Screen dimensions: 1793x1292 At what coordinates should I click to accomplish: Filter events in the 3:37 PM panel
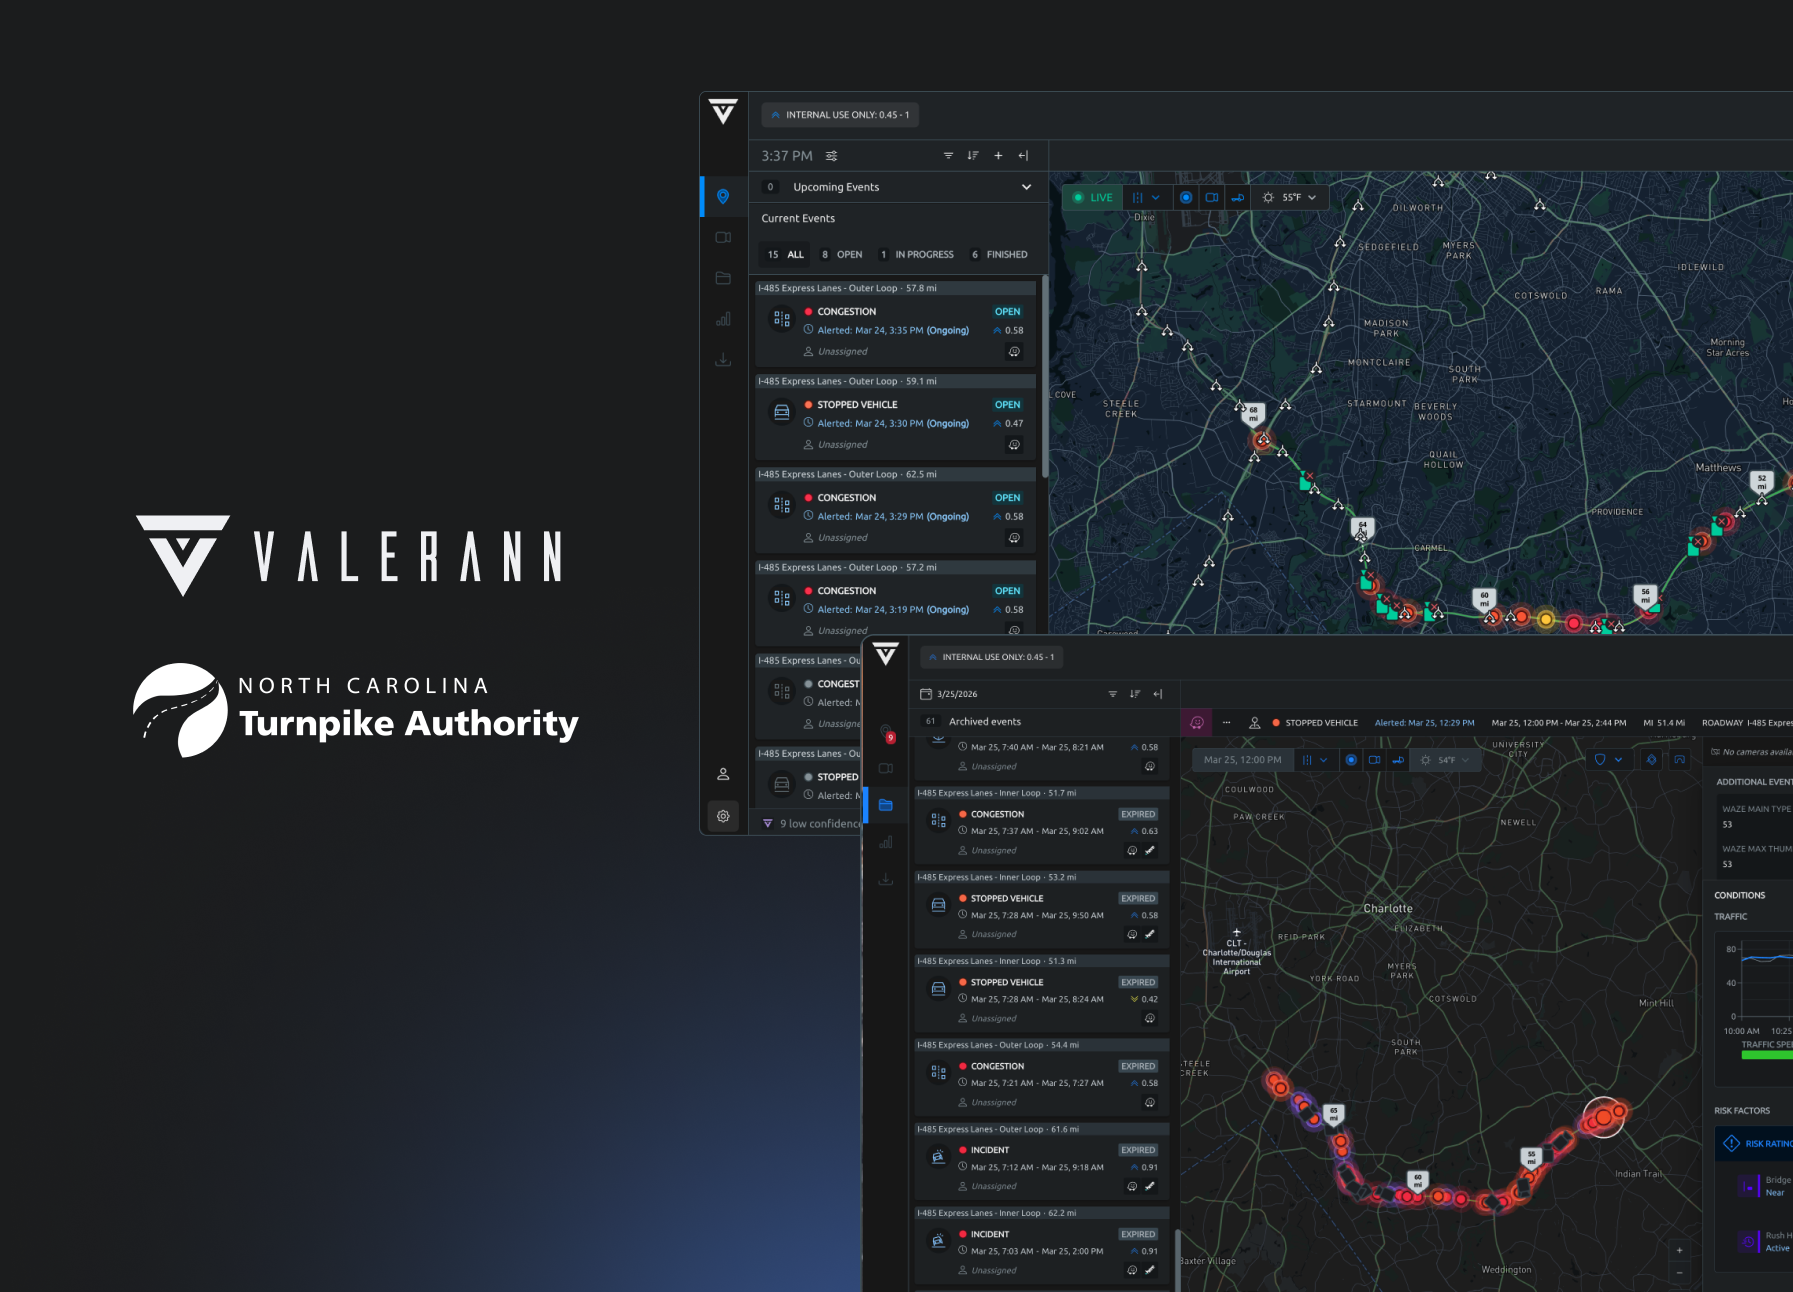pos(948,156)
